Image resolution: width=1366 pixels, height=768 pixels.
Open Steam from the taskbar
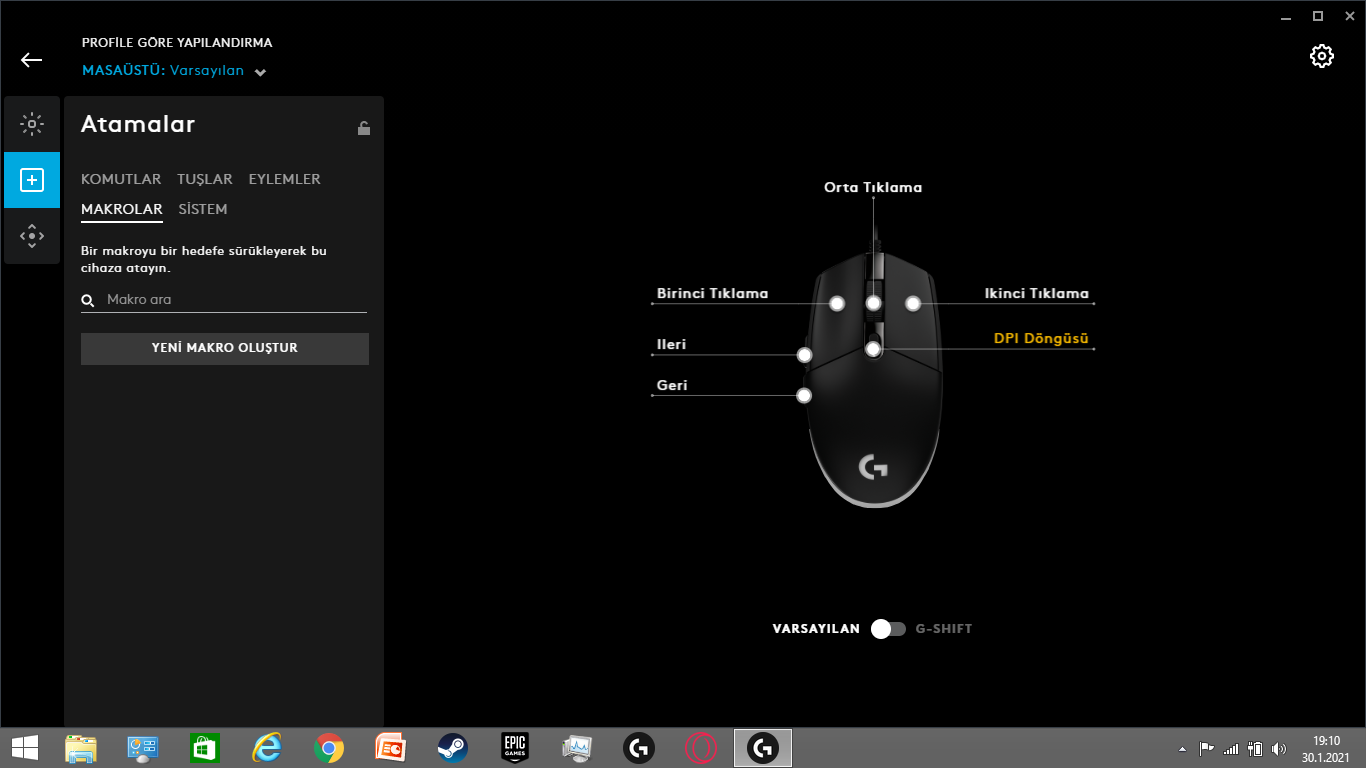(452, 747)
